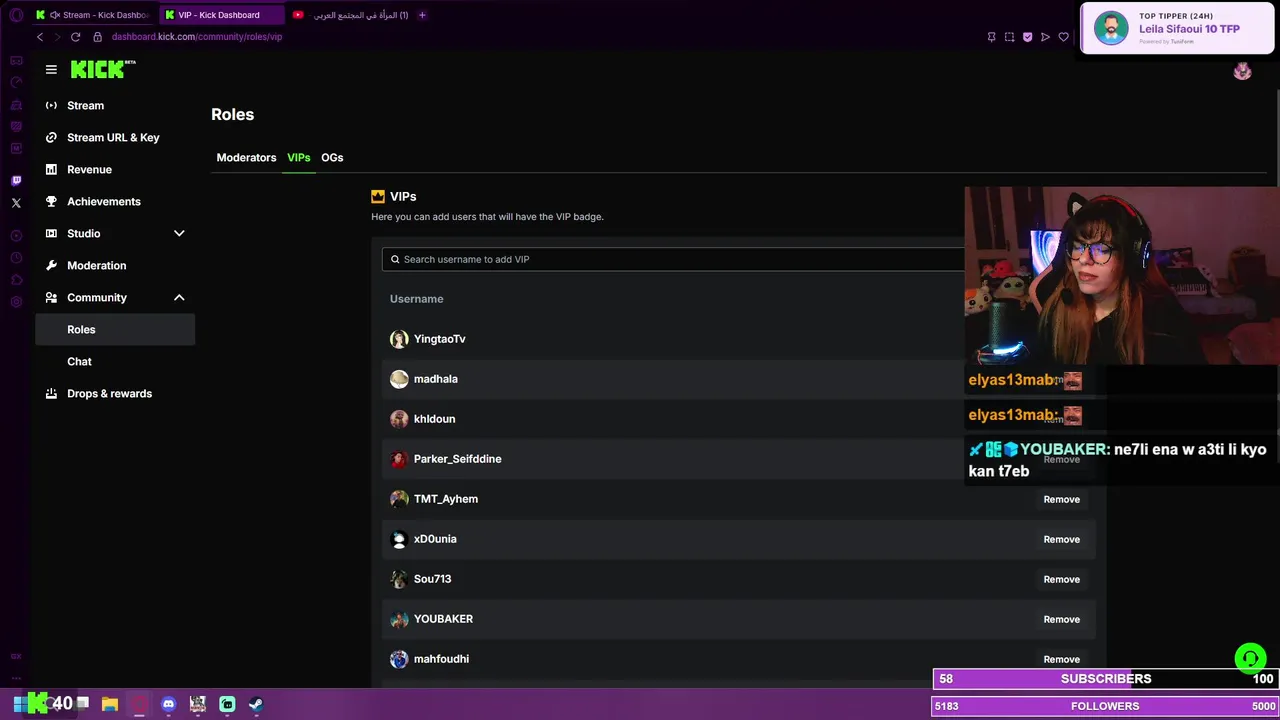
Task: Open File Explorer from the taskbar
Action: tap(110, 704)
